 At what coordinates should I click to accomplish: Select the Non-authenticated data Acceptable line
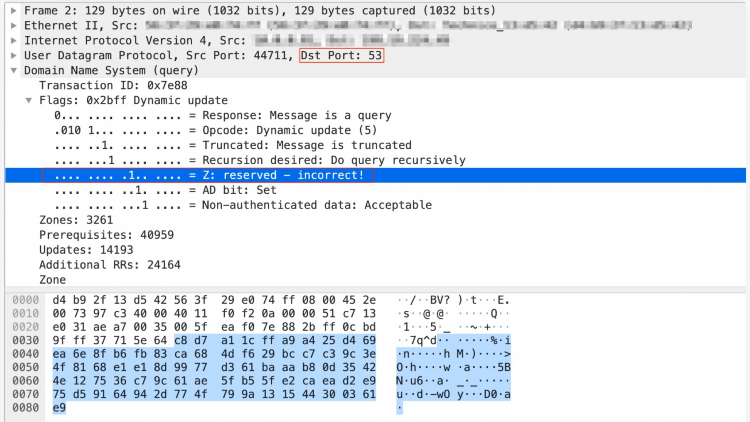click(x=243, y=205)
